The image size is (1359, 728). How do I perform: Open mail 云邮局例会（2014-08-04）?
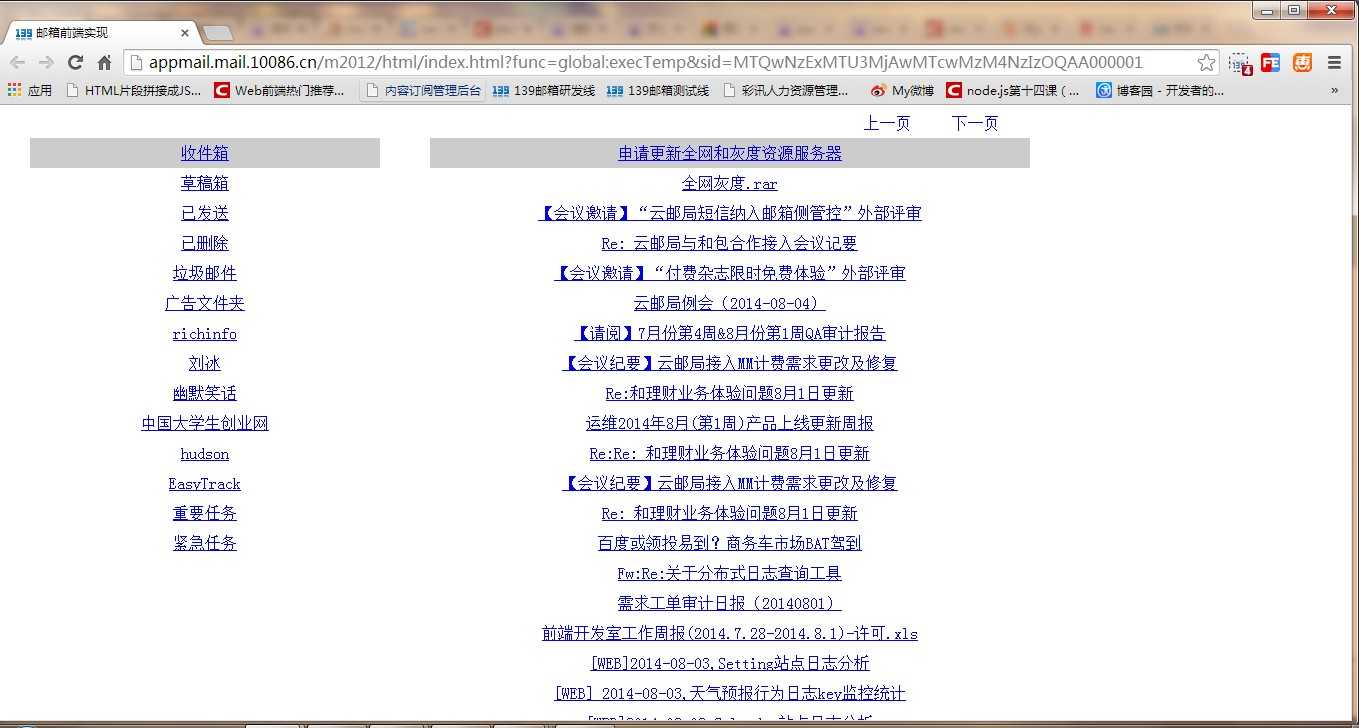click(x=730, y=303)
